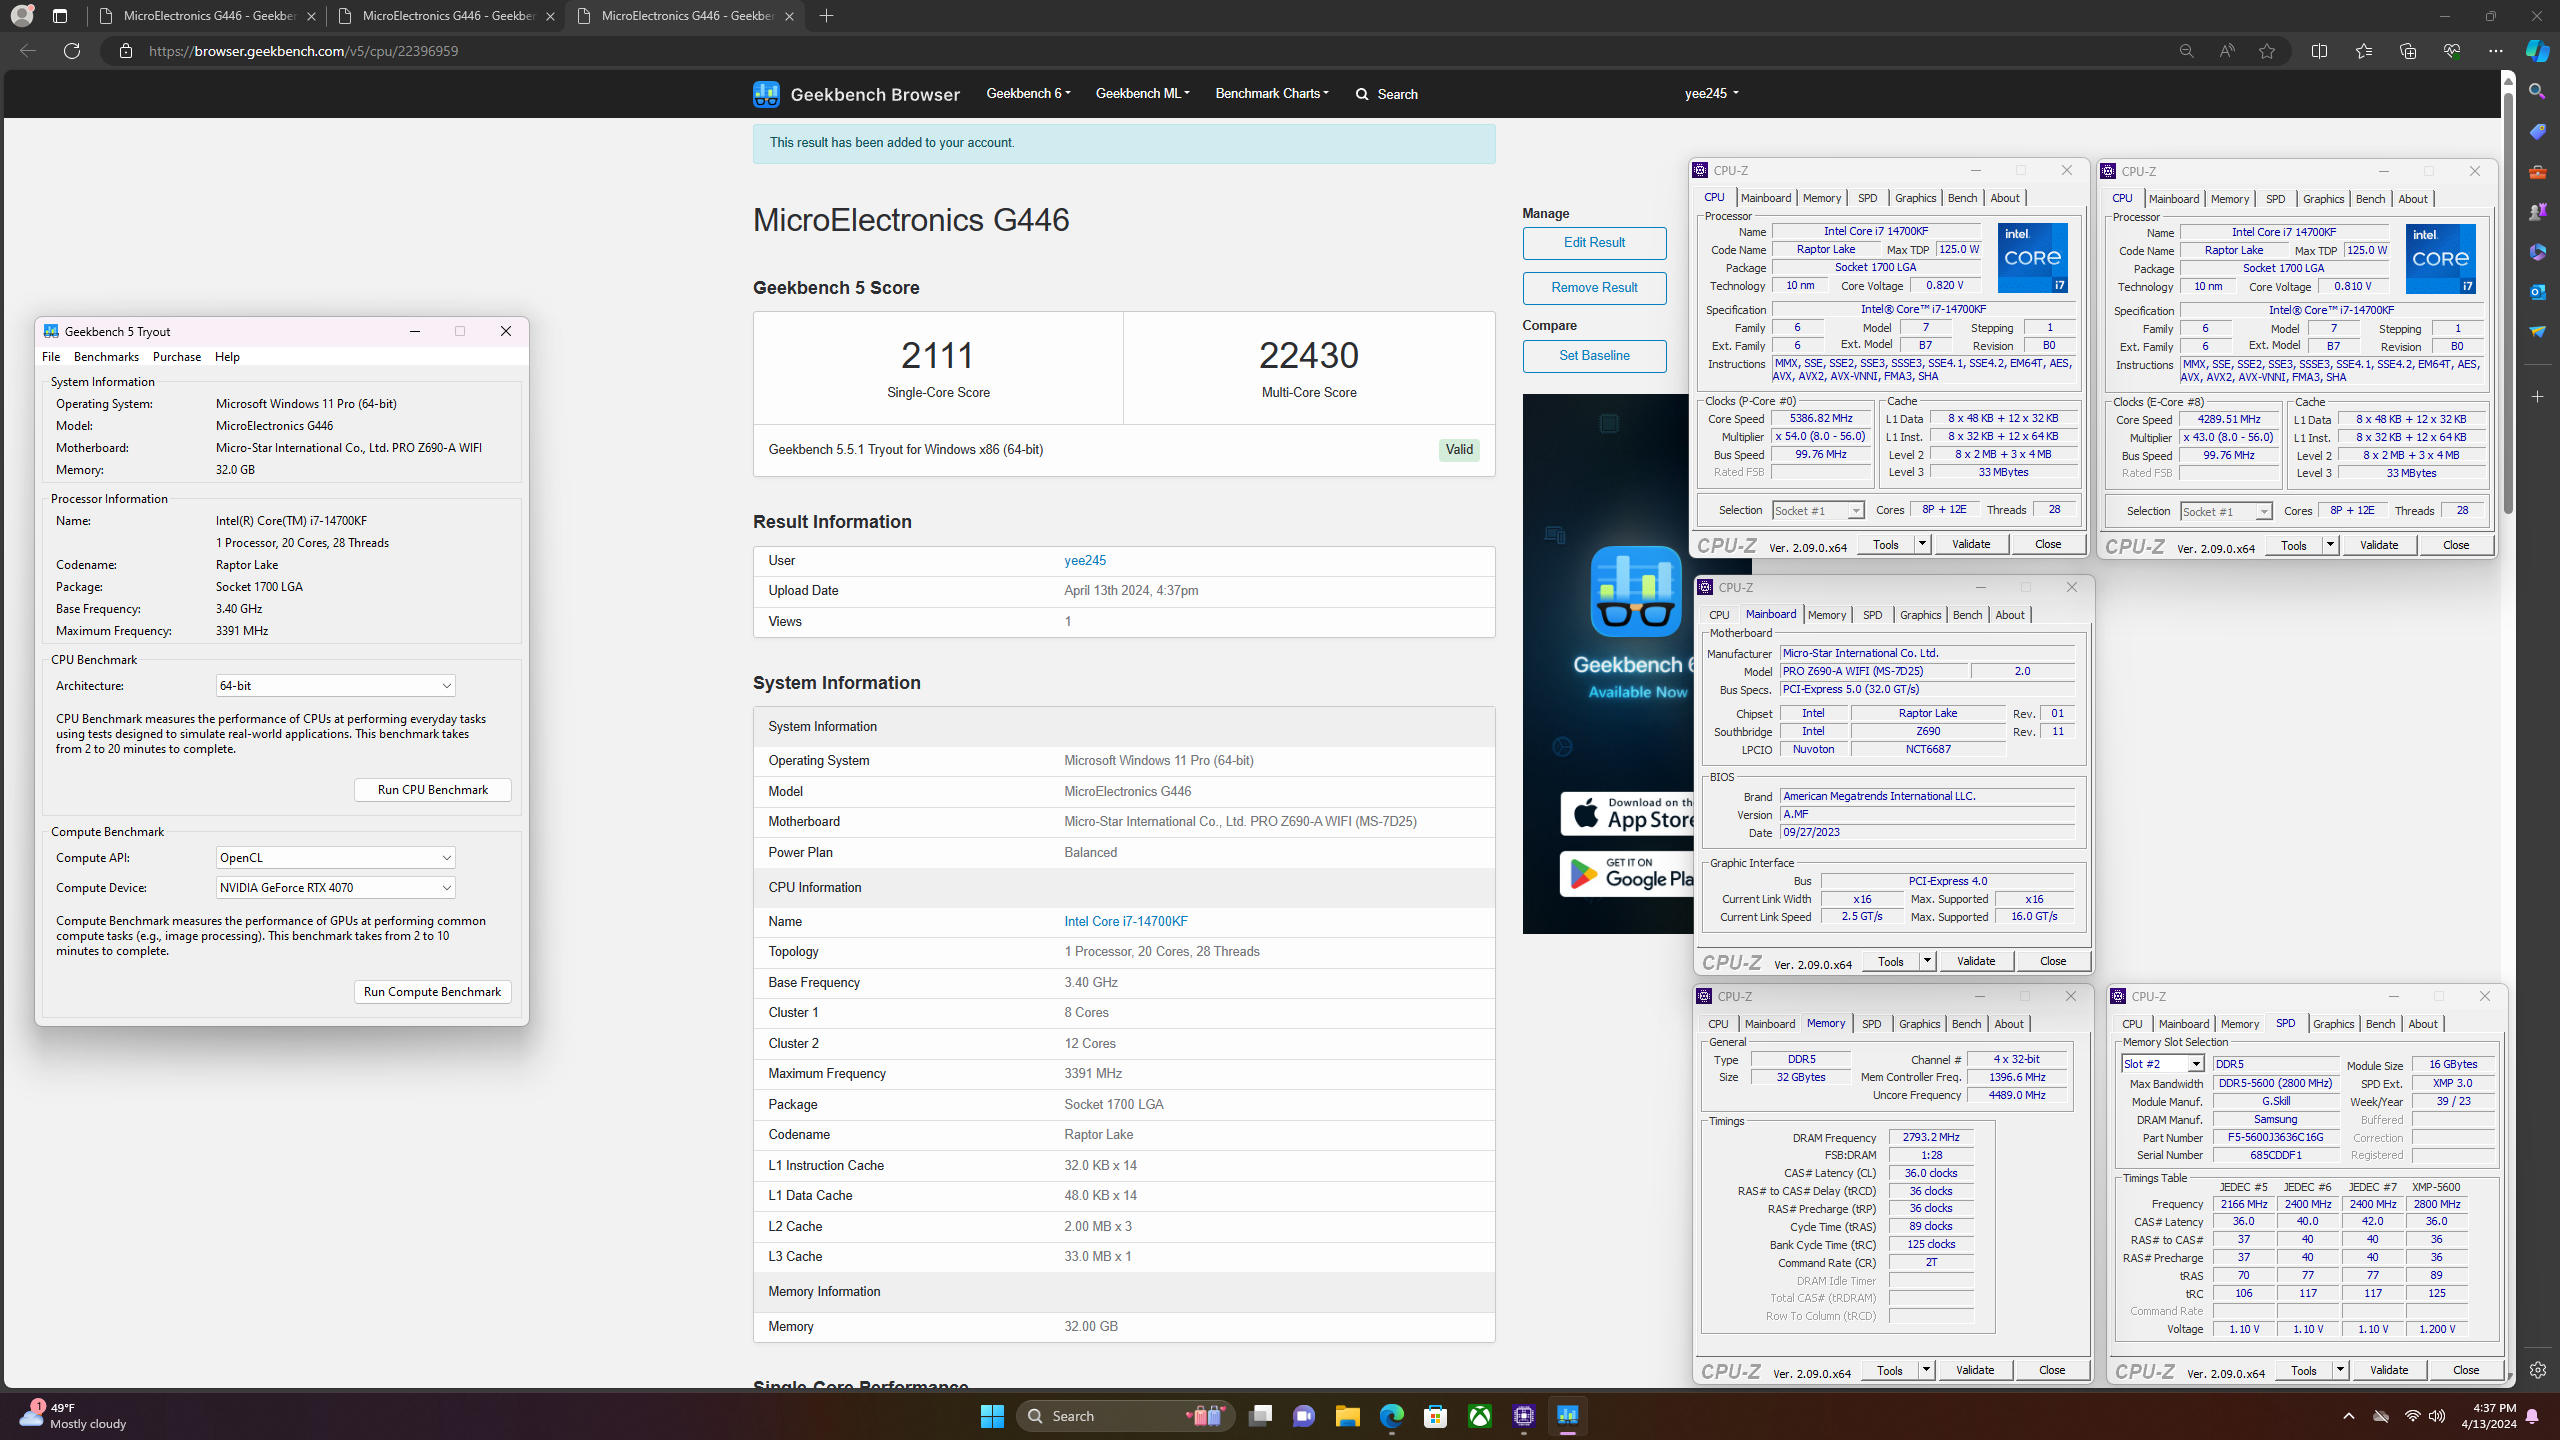Open the Collections icon in Edge toolbar
This screenshot has width=2560, height=1440.
pyautogui.click(x=2408, y=51)
